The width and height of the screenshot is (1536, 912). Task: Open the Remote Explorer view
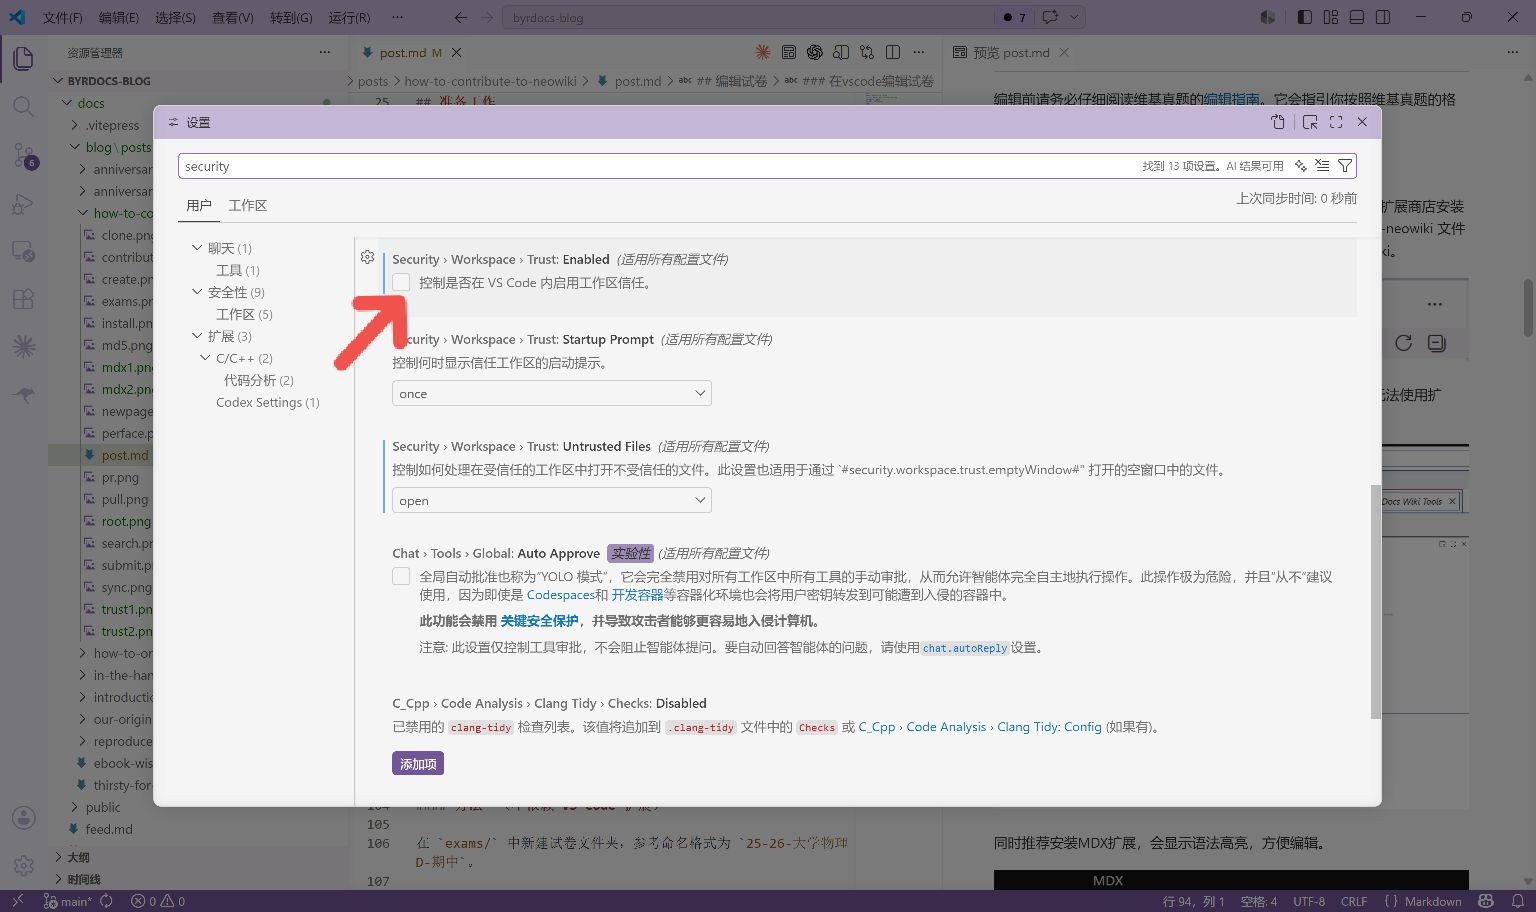tap(23, 251)
